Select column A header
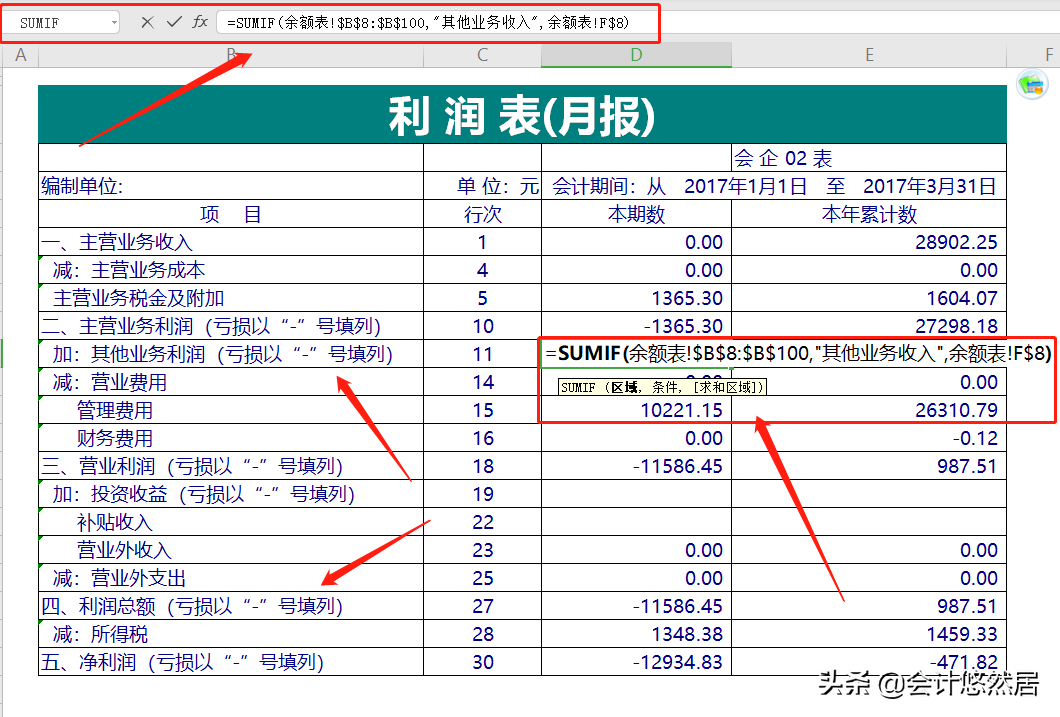1060x717 pixels. click(20, 55)
